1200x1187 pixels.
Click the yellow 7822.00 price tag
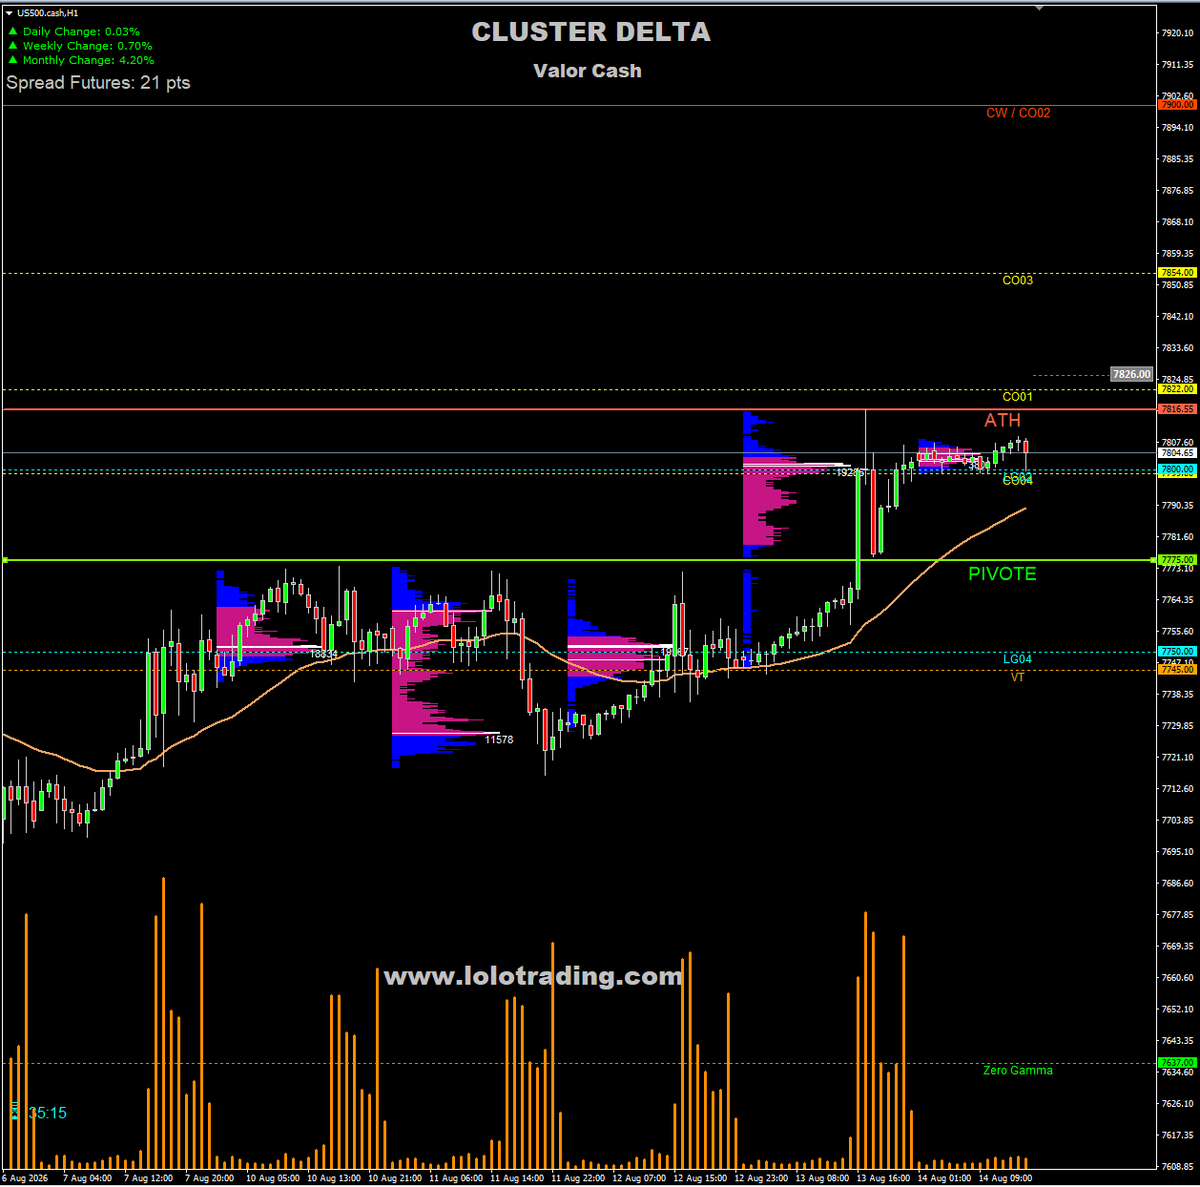tap(1177, 389)
